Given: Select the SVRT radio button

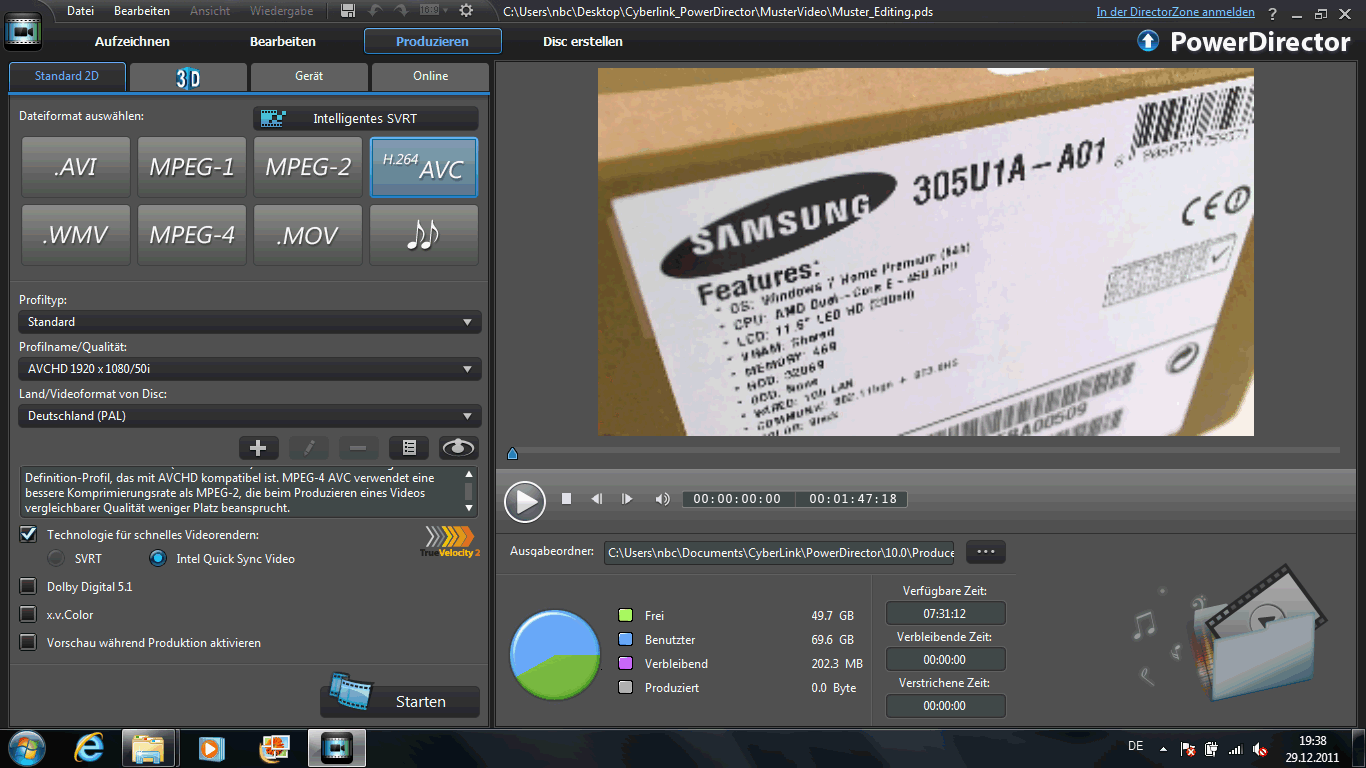Looking at the screenshot, I should 57,559.
